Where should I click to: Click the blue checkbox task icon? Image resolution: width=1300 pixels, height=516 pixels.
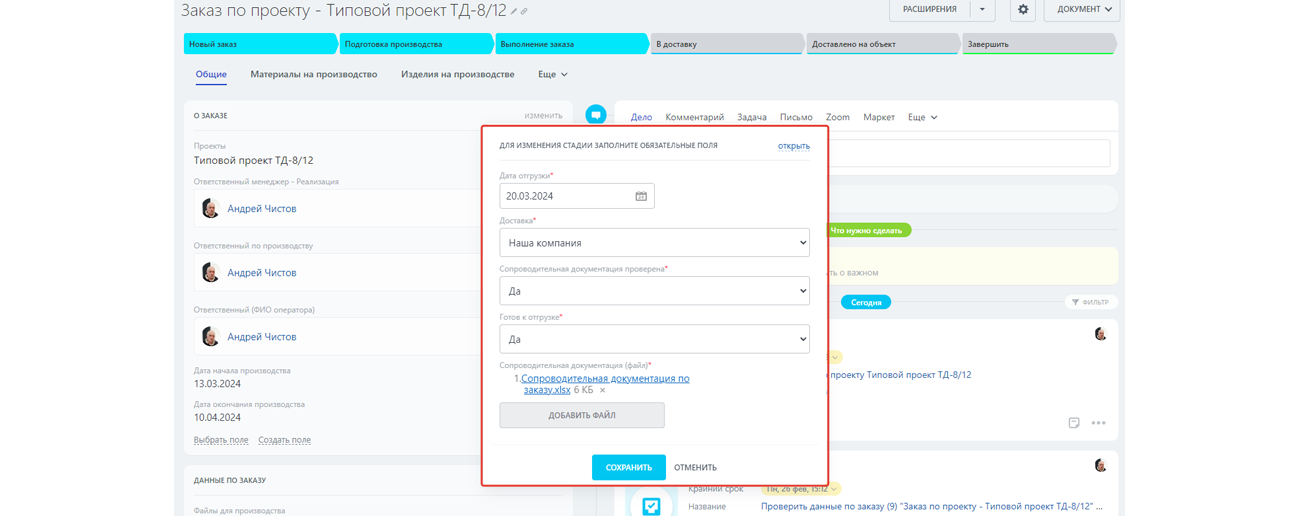[x=651, y=506]
